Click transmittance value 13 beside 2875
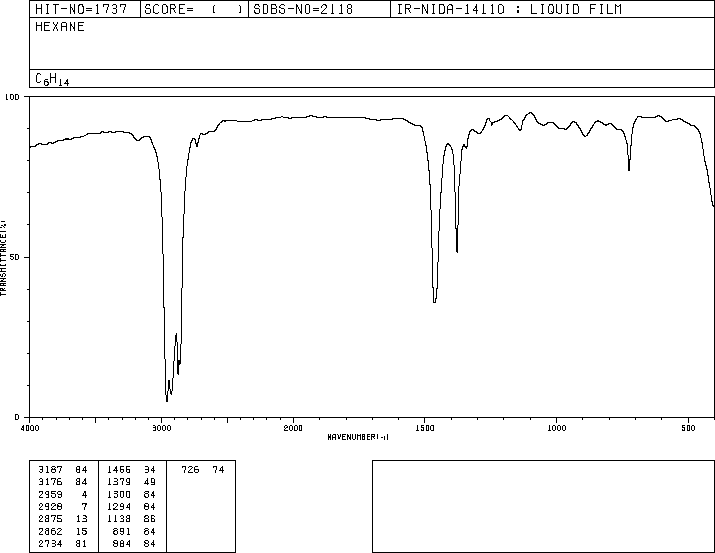Image resolution: width=715 pixels, height=553 pixels. 82,519
